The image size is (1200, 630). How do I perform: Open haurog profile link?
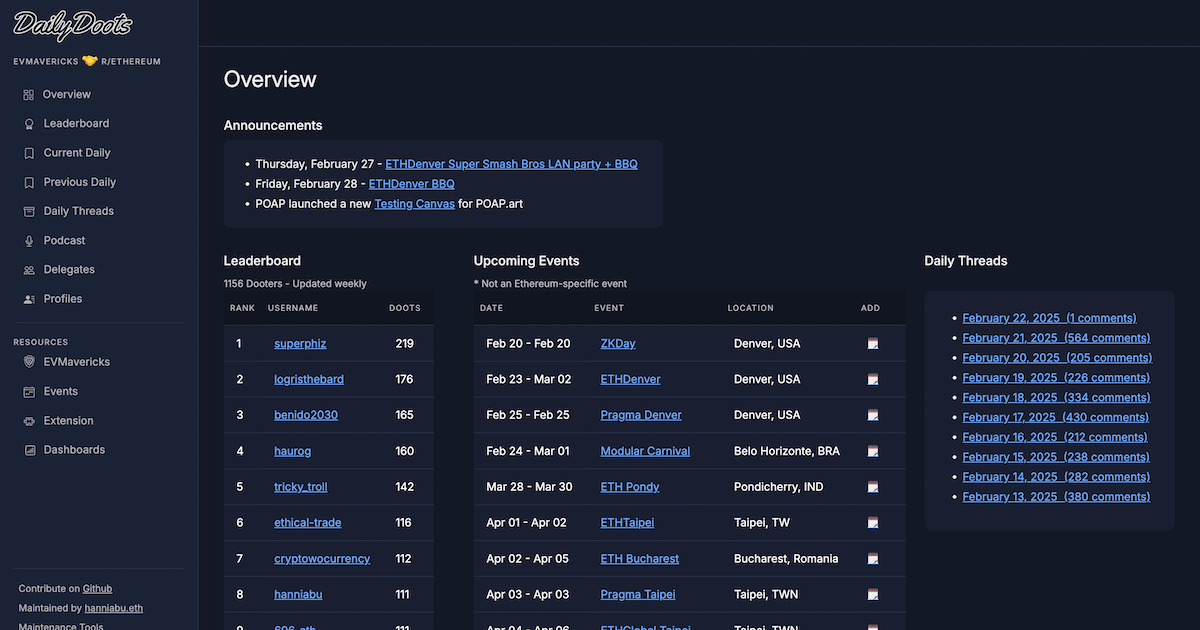point(293,451)
